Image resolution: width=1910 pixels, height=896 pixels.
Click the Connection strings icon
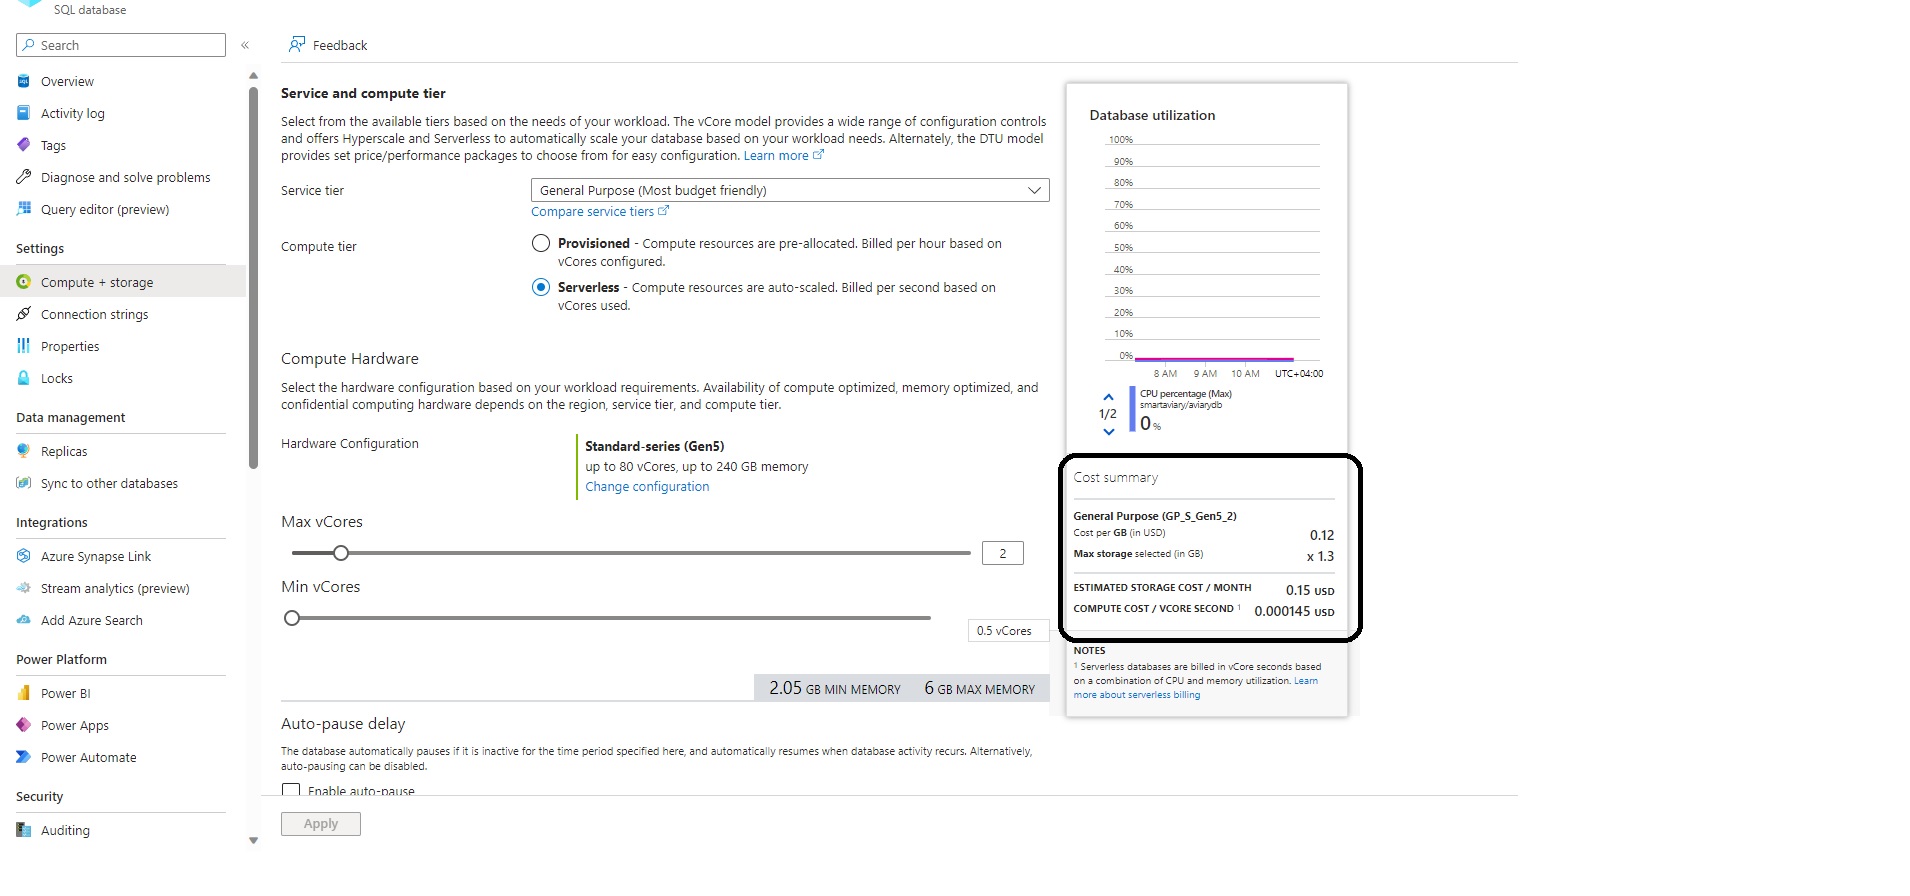(24, 314)
